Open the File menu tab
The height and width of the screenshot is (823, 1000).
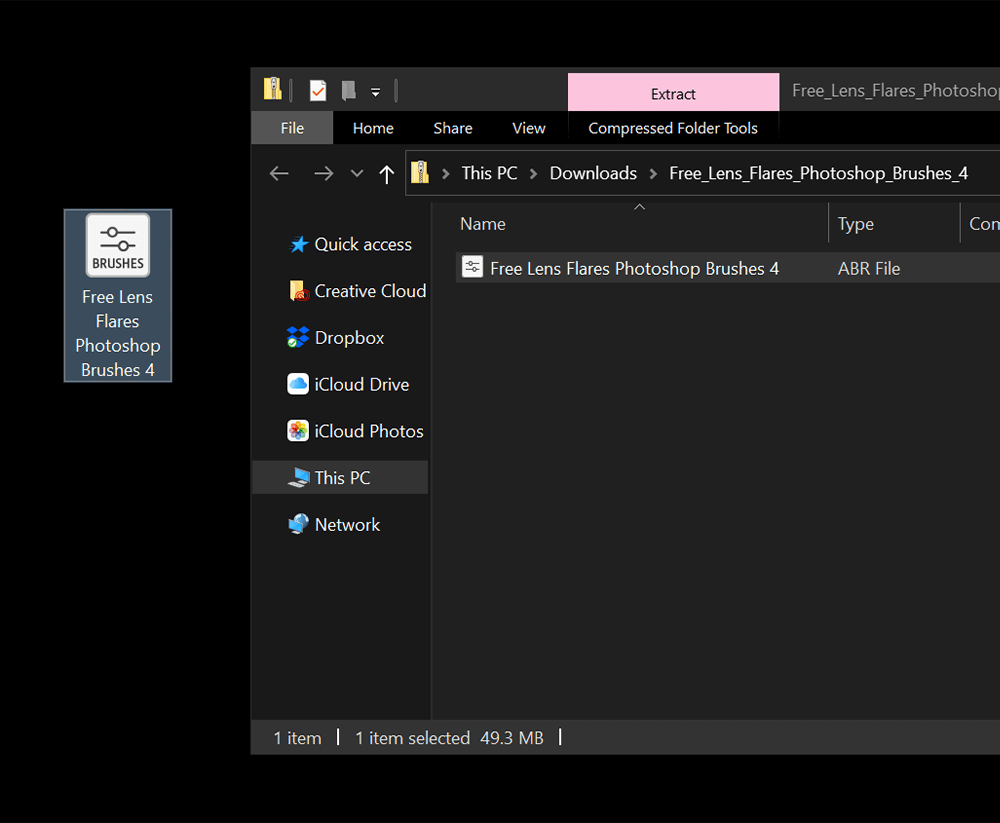[292, 128]
